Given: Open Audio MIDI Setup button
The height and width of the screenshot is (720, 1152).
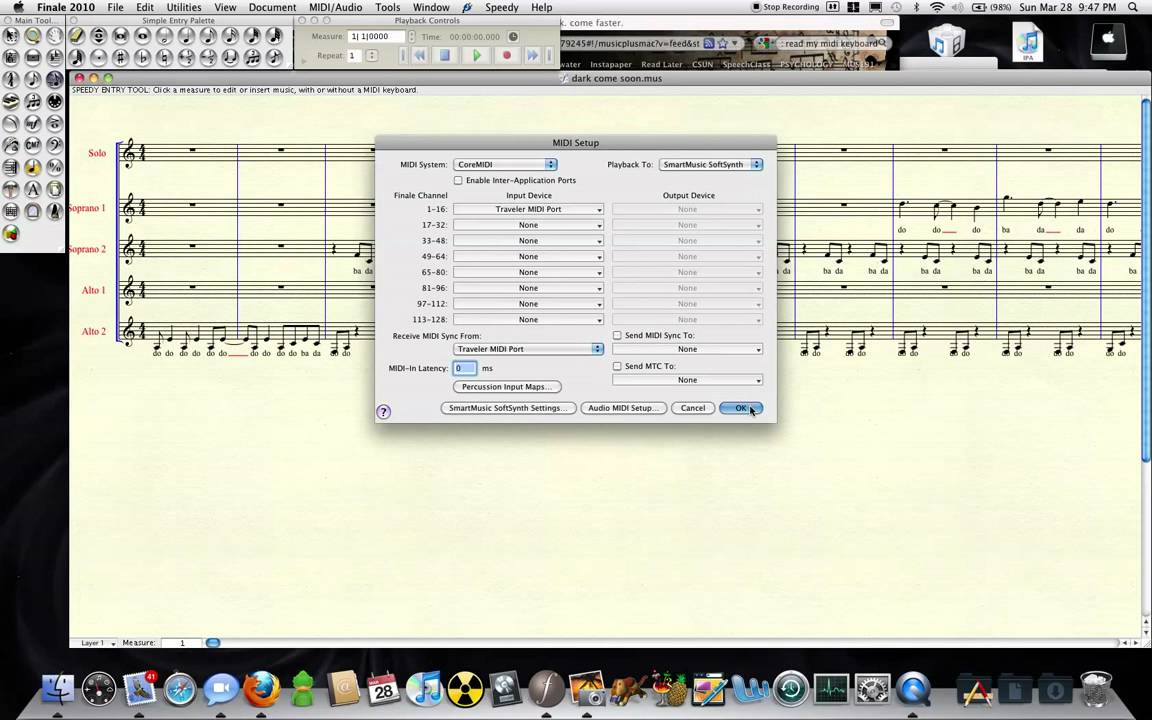Looking at the screenshot, I should (x=623, y=408).
